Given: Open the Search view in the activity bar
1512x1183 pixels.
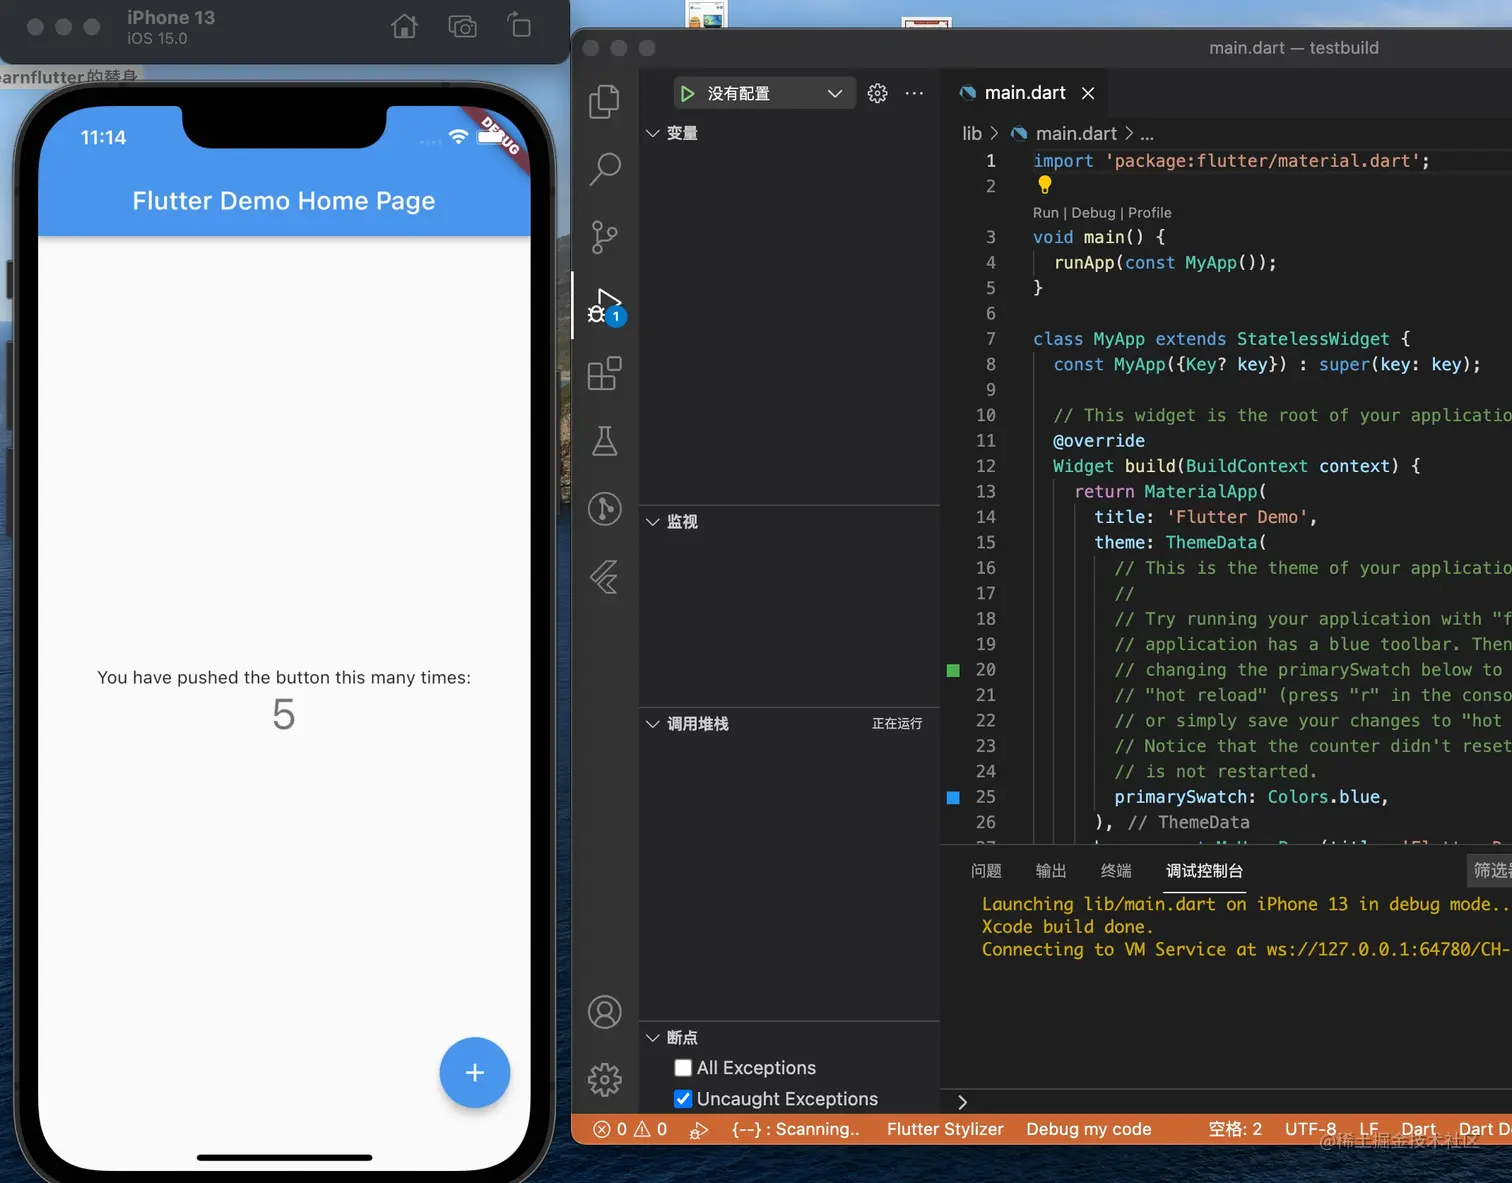Looking at the screenshot, I should tap(604, 169).
